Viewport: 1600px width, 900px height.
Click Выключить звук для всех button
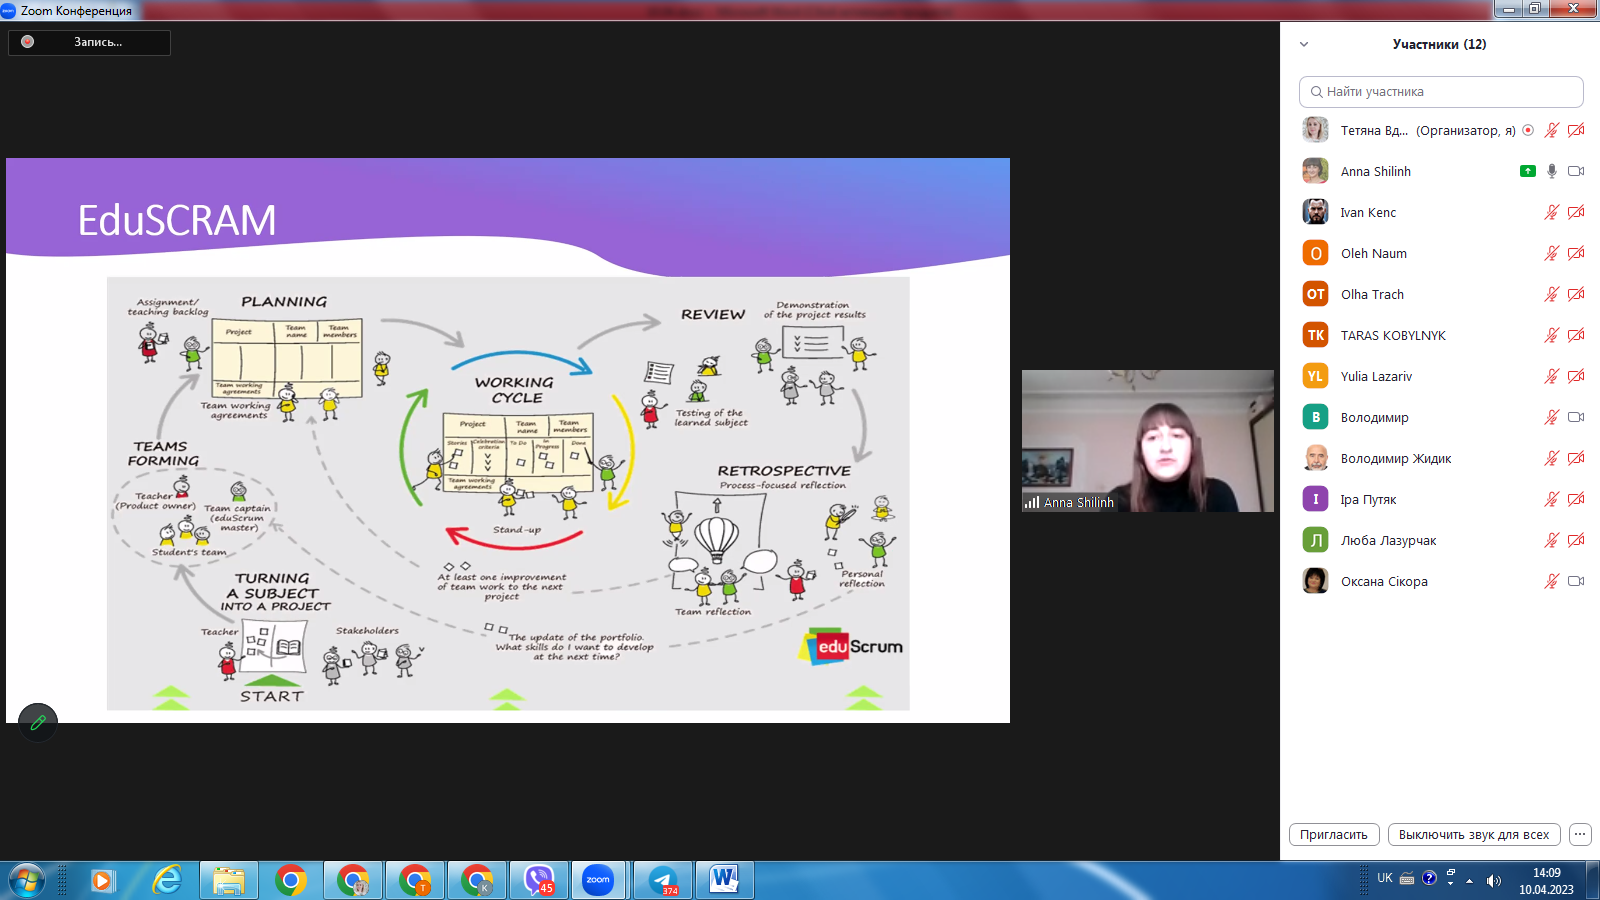click(1473, 834)
